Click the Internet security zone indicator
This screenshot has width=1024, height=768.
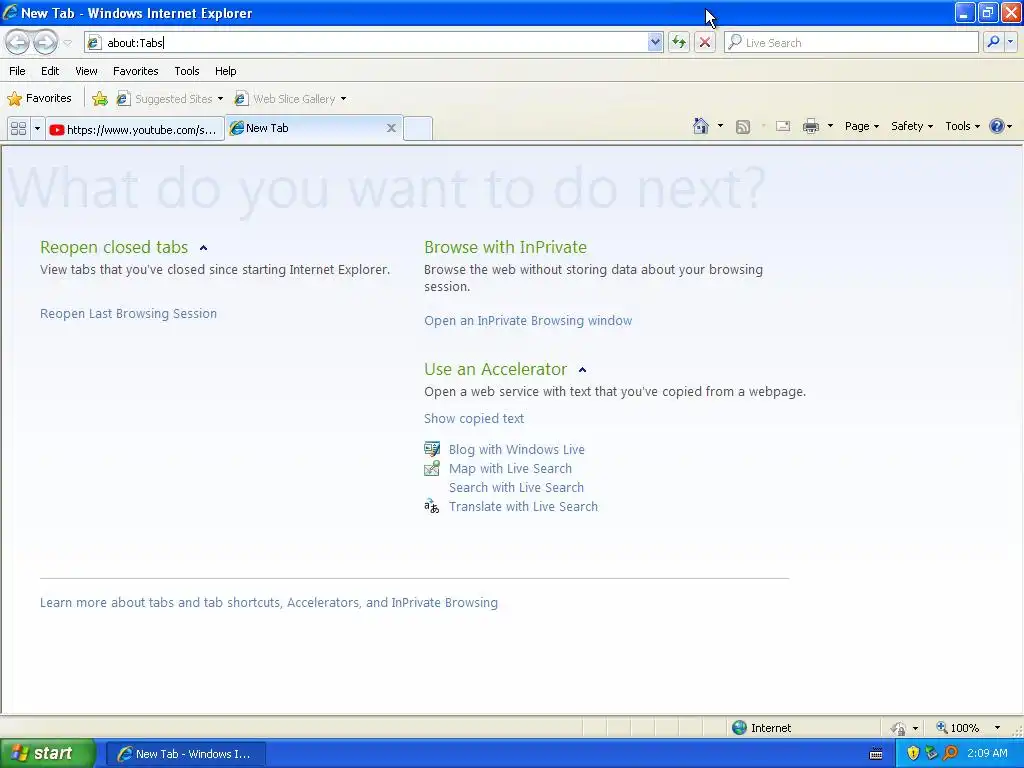point(761,728)
